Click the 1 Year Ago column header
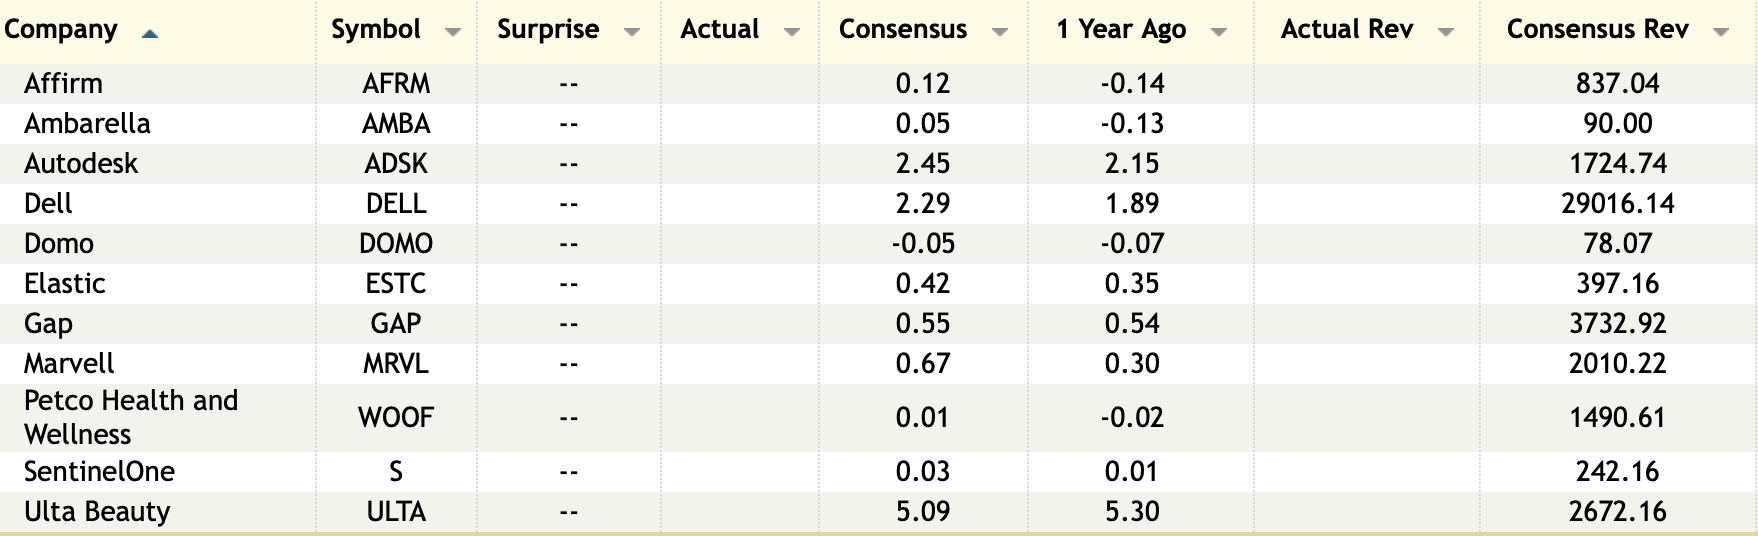This screenshot has width=1758, height=536. point(1121,30)
